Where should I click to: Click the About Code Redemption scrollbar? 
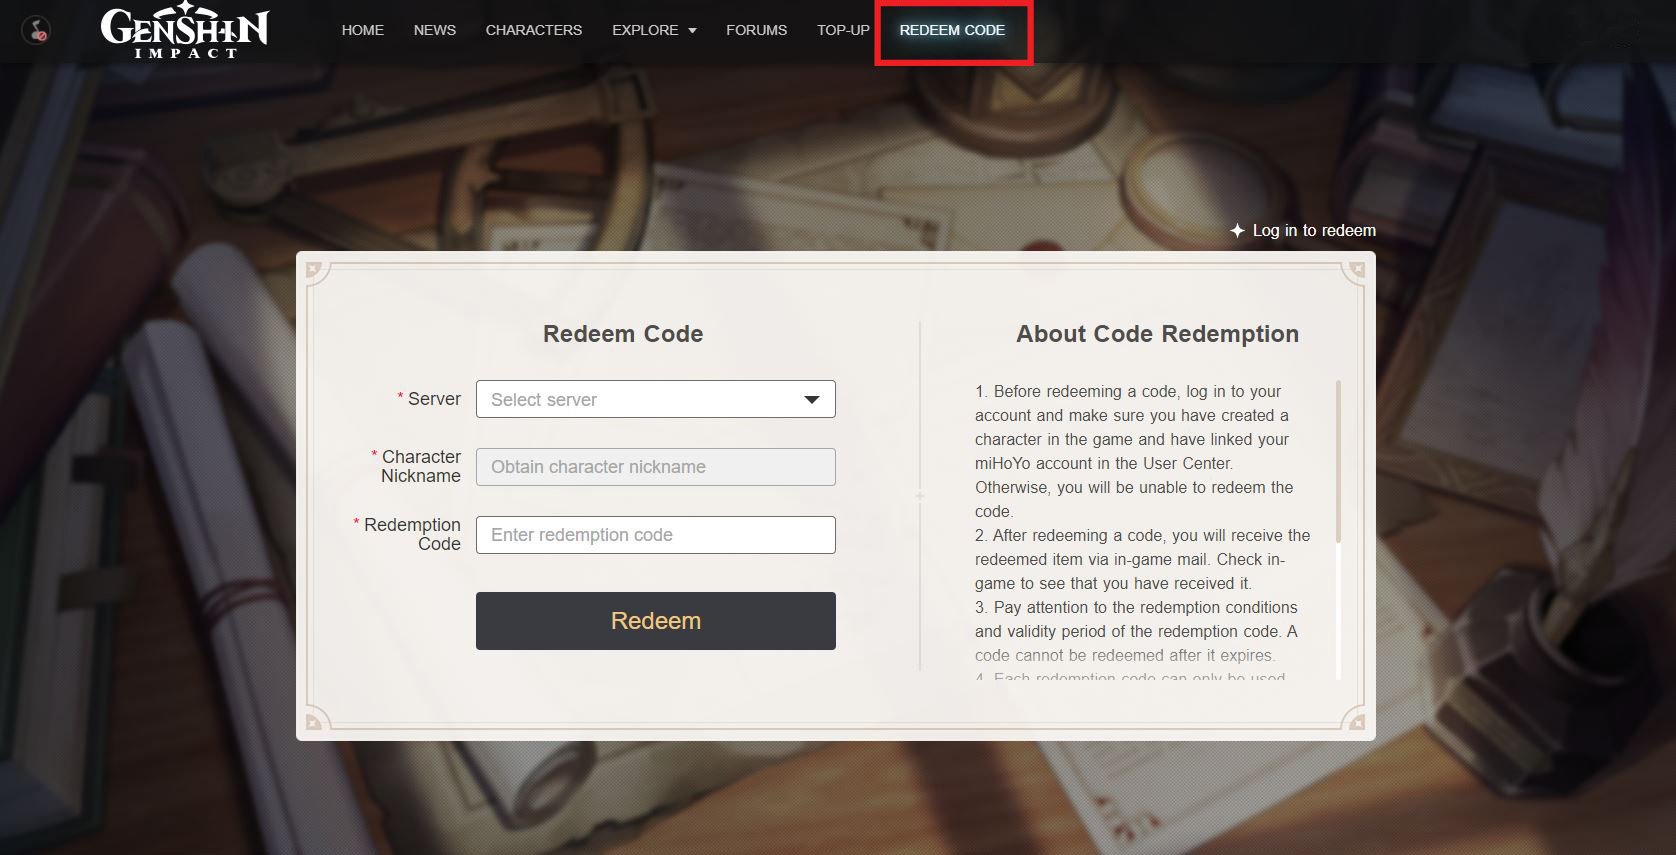pos(1338,461)
